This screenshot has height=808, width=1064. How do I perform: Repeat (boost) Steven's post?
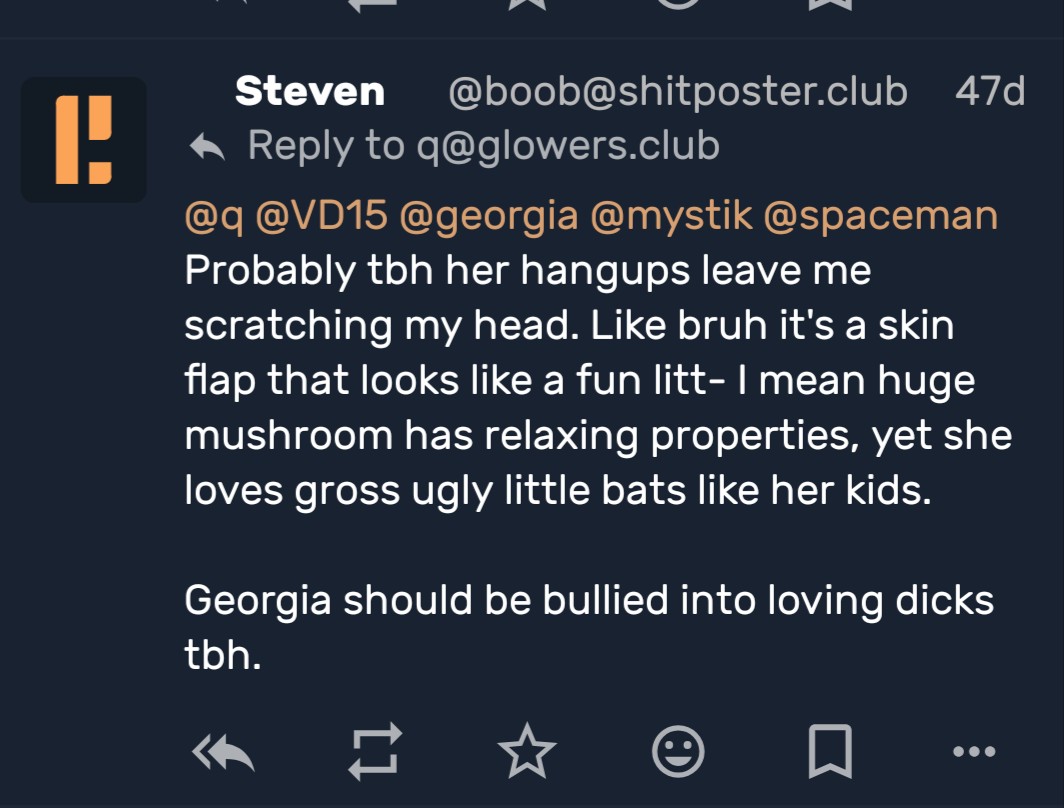click(x=375, y=750)
